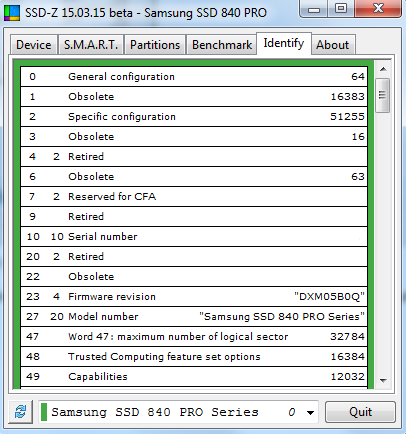Click the scrollbar up arrow
This screenshot has width=406, height=434.
tap(383, 69)
